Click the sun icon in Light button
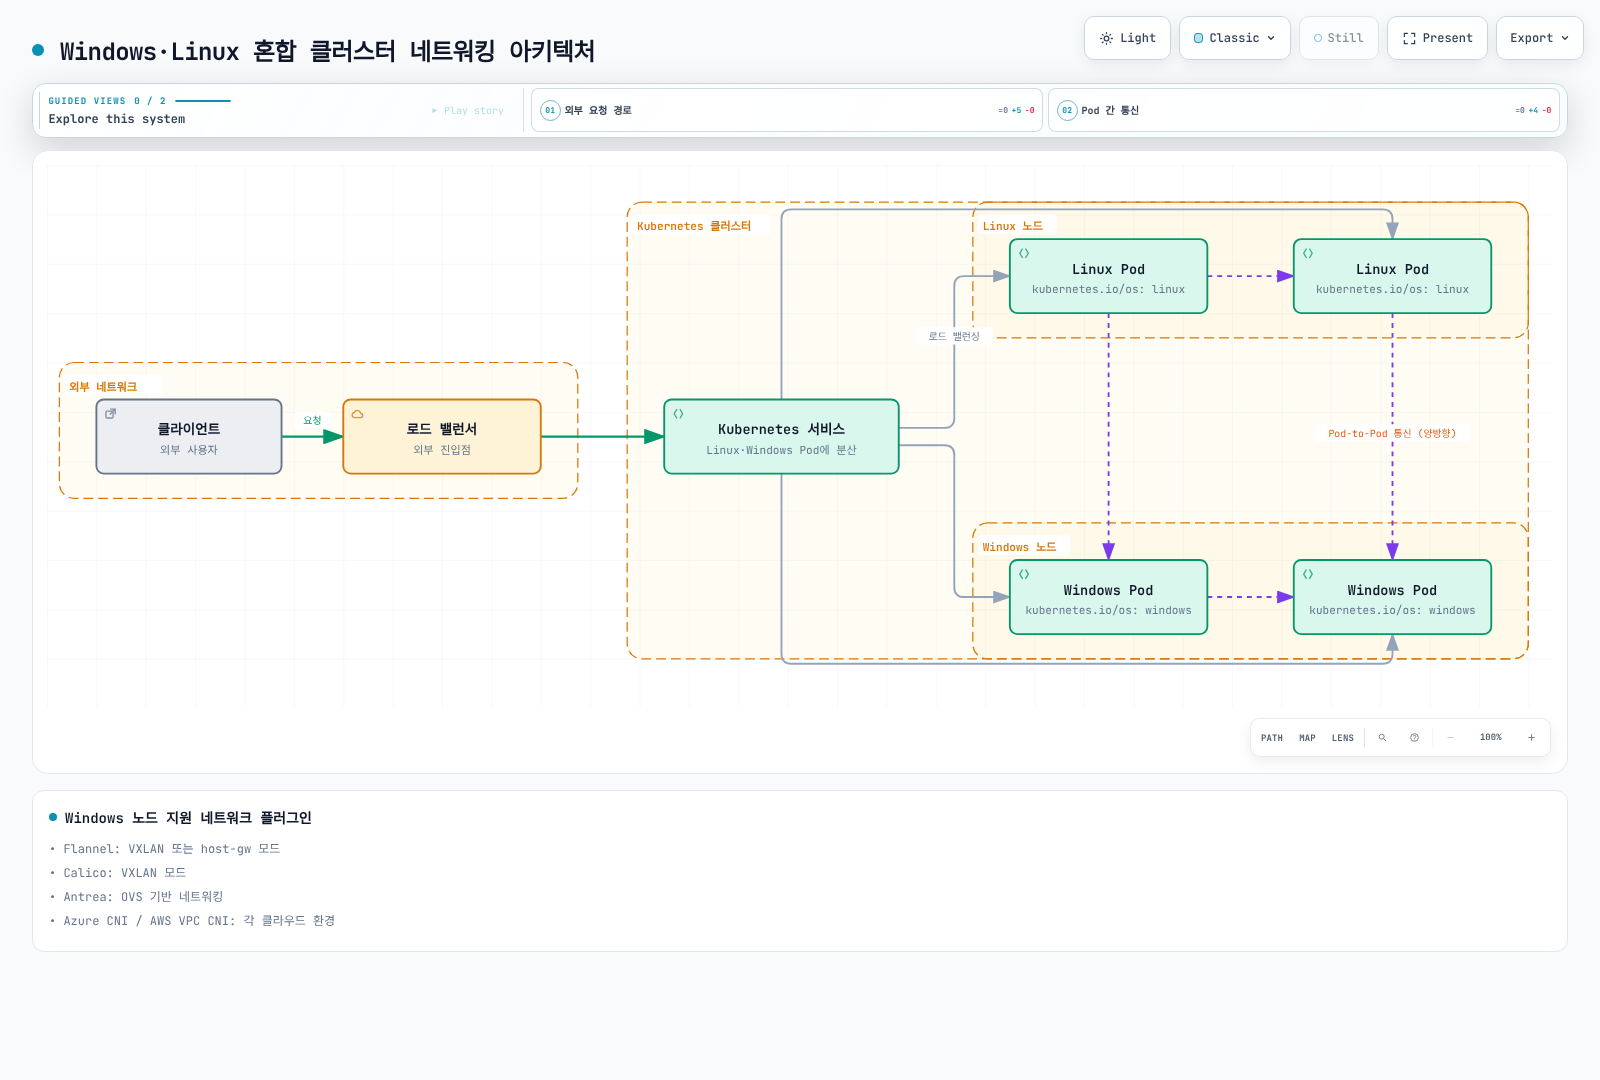 click(x=1106, y=39)
